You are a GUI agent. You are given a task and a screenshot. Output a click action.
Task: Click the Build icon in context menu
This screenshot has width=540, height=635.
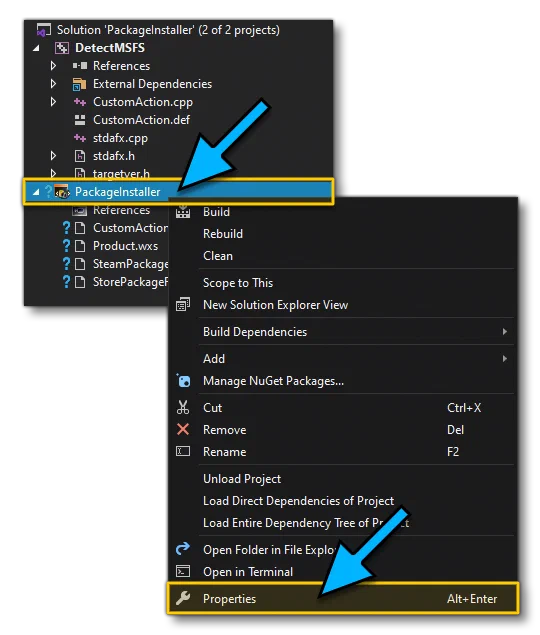pos(183,212)
